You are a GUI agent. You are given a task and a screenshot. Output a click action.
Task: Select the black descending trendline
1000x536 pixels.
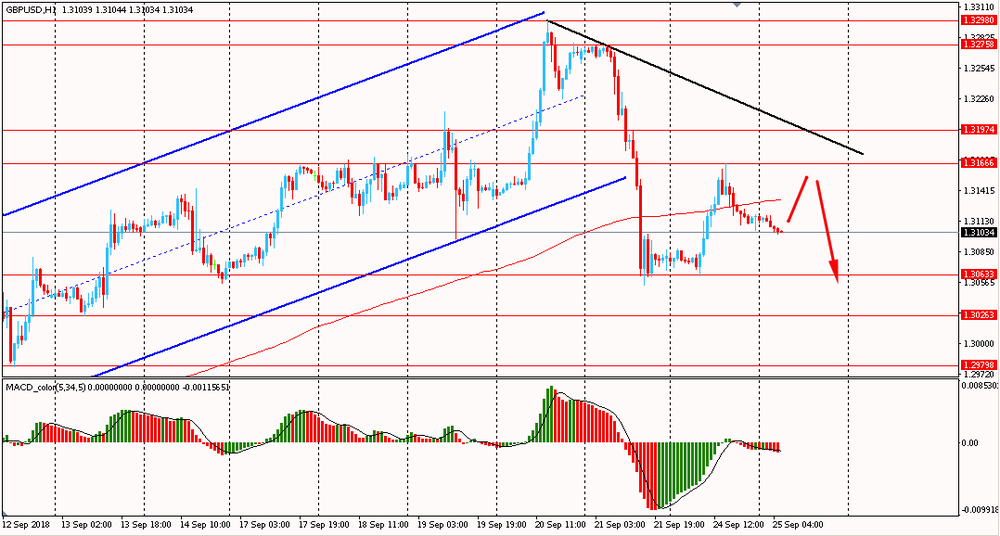coord(705,88)
